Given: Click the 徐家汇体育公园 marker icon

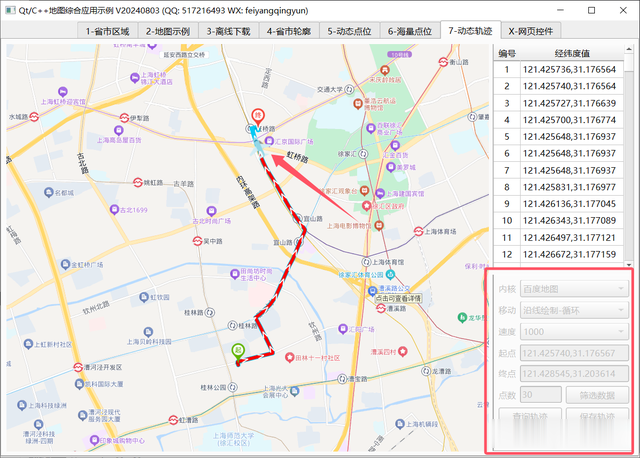Looking at the screenshot, I should (x=390, y=274).
